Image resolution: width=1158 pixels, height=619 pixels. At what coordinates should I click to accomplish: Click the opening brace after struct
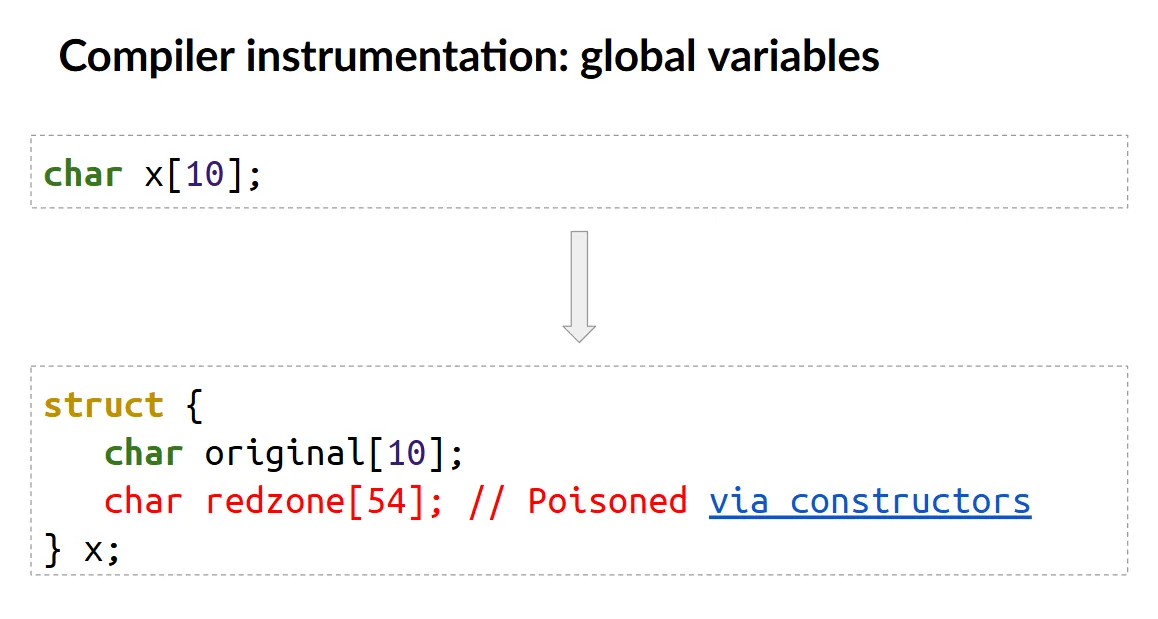194,406
